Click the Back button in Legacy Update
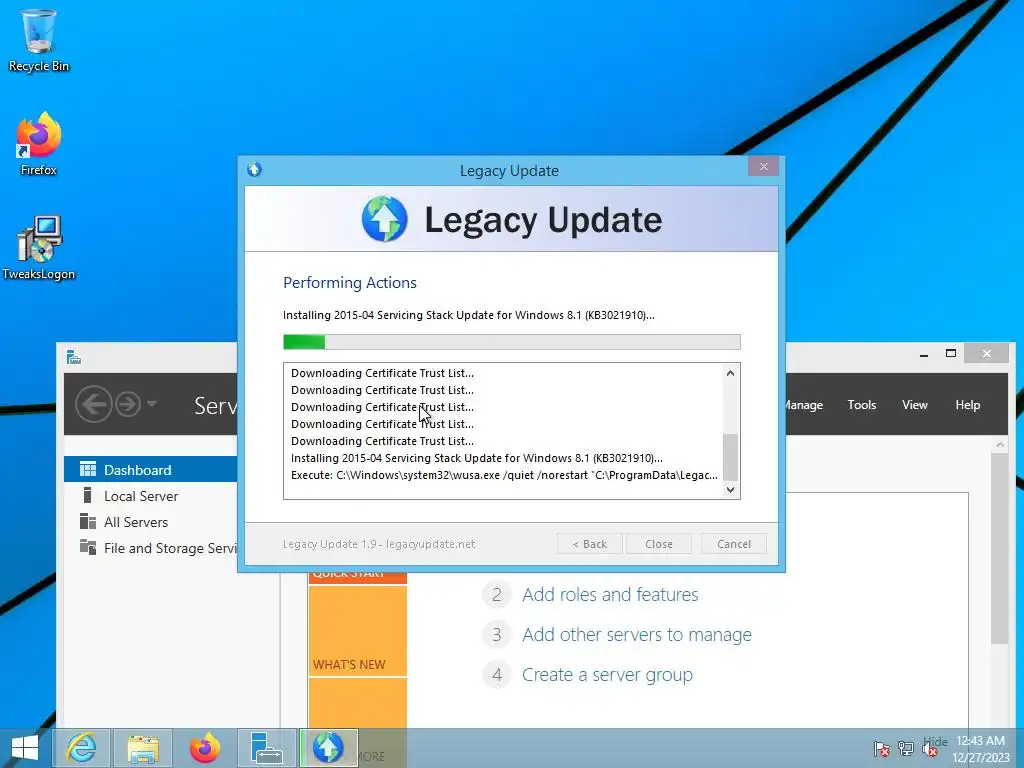Image resolution: width=1024 pixels, height=768 pixels. (x=590, y=544)
